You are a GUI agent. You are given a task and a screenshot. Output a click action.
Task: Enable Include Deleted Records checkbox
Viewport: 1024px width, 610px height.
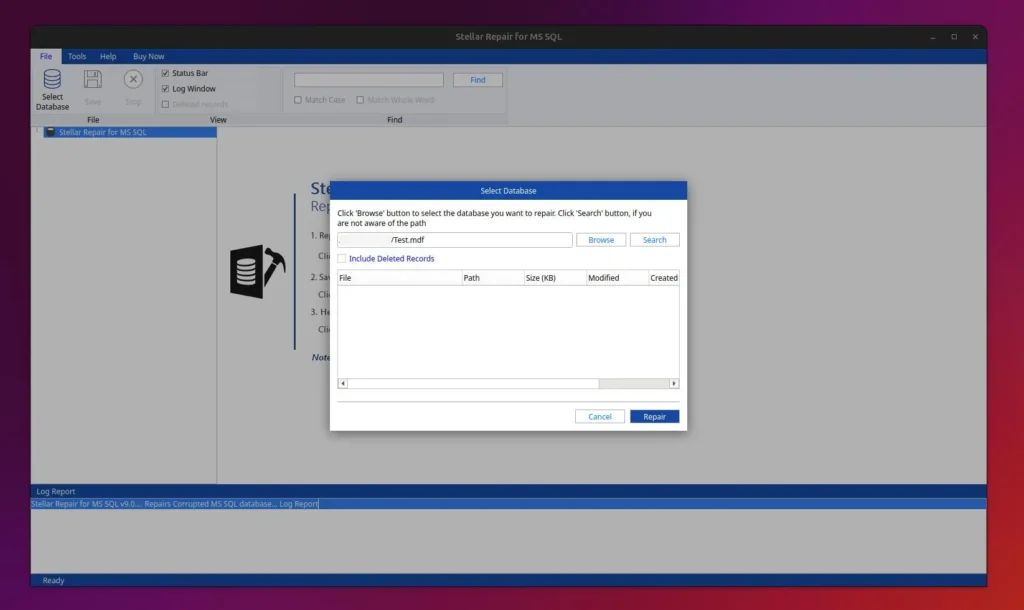[342, 259]
